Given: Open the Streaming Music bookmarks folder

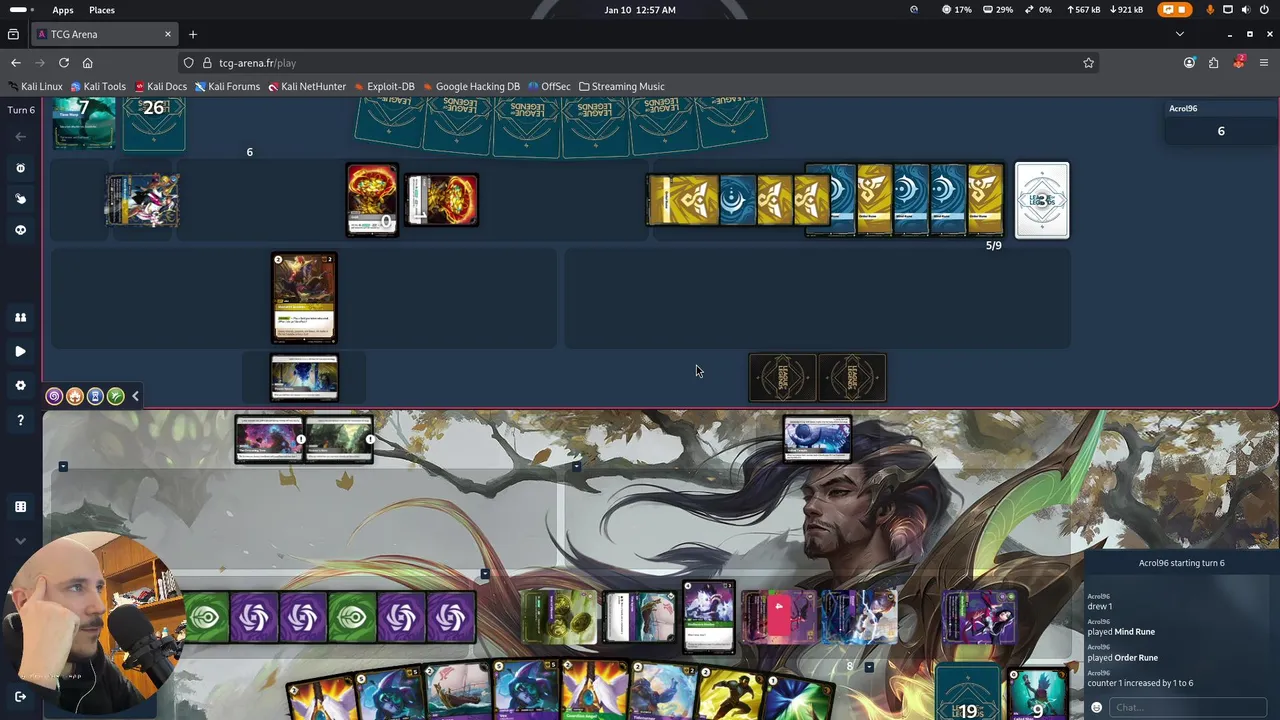Looking at the screenshot, I should coord(621,86).
